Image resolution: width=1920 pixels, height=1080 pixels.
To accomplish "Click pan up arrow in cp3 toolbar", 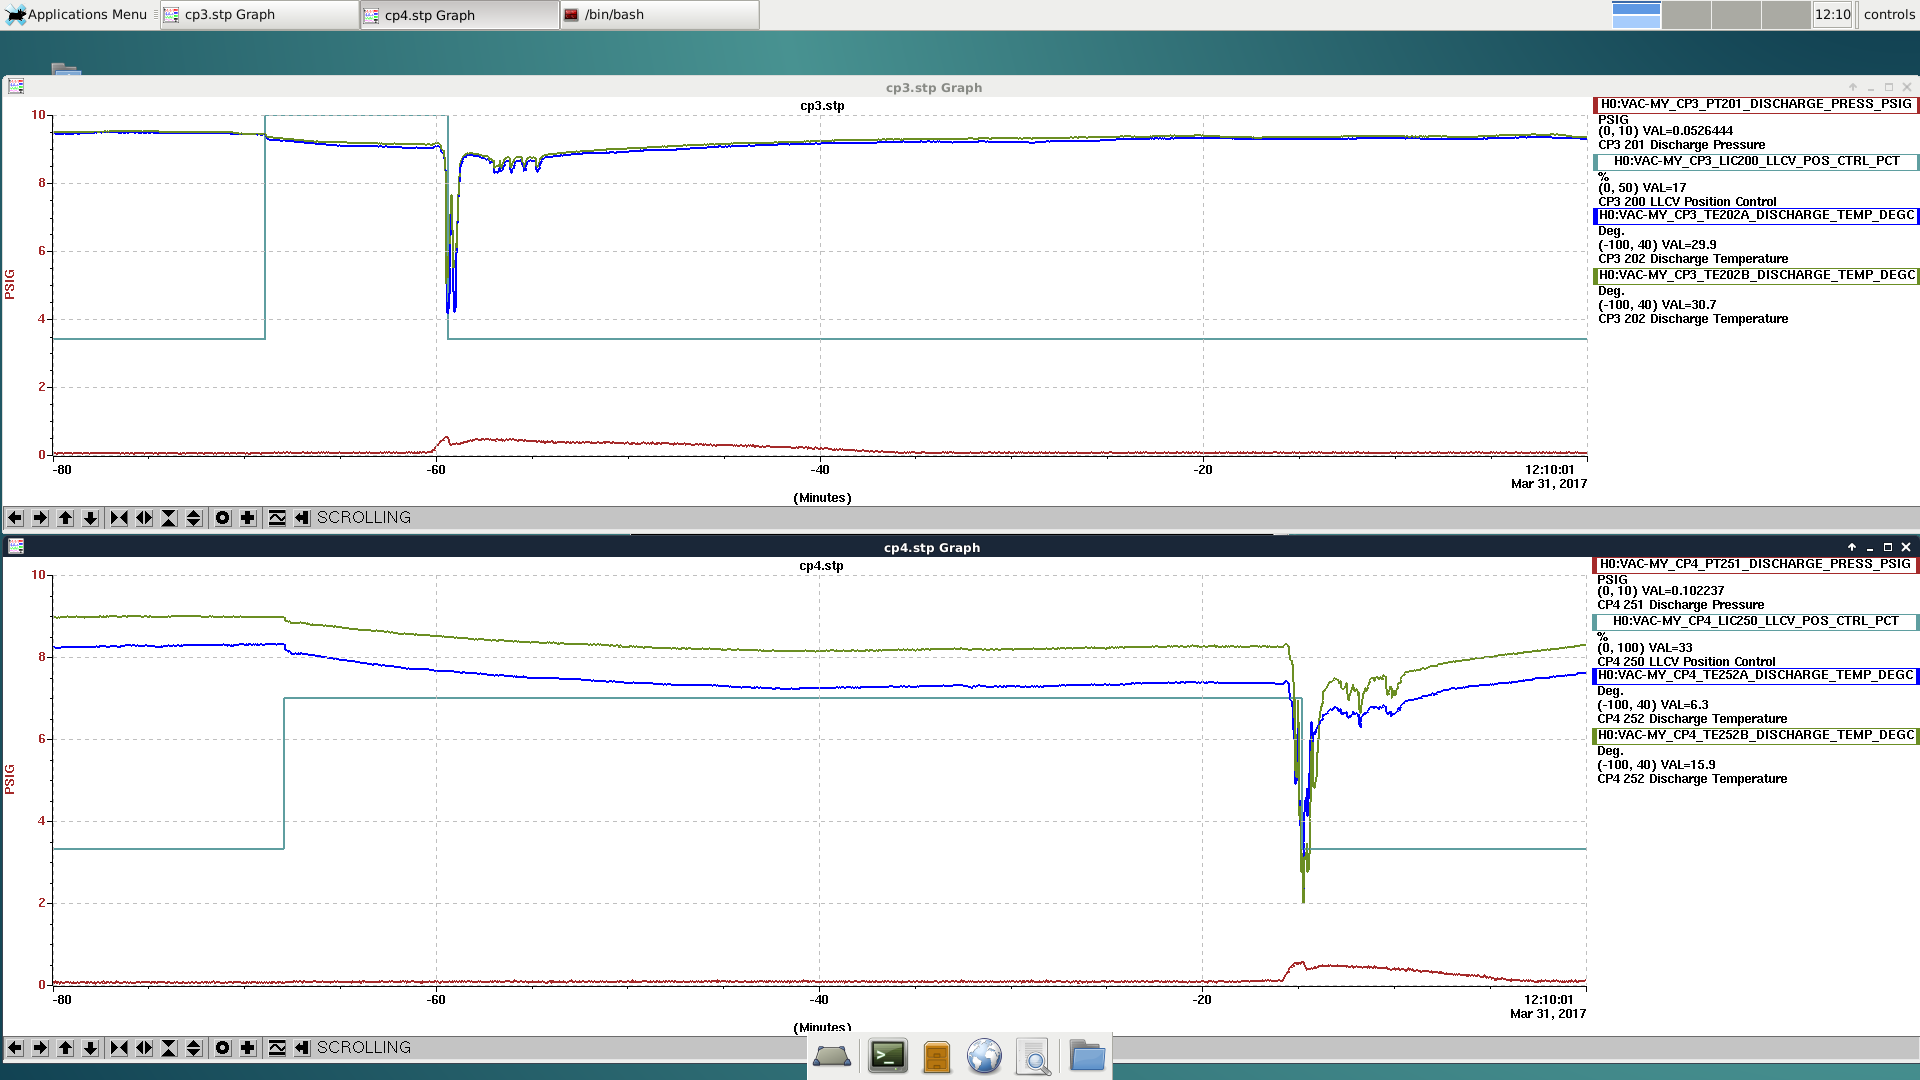I will click(x=66, y=518).
